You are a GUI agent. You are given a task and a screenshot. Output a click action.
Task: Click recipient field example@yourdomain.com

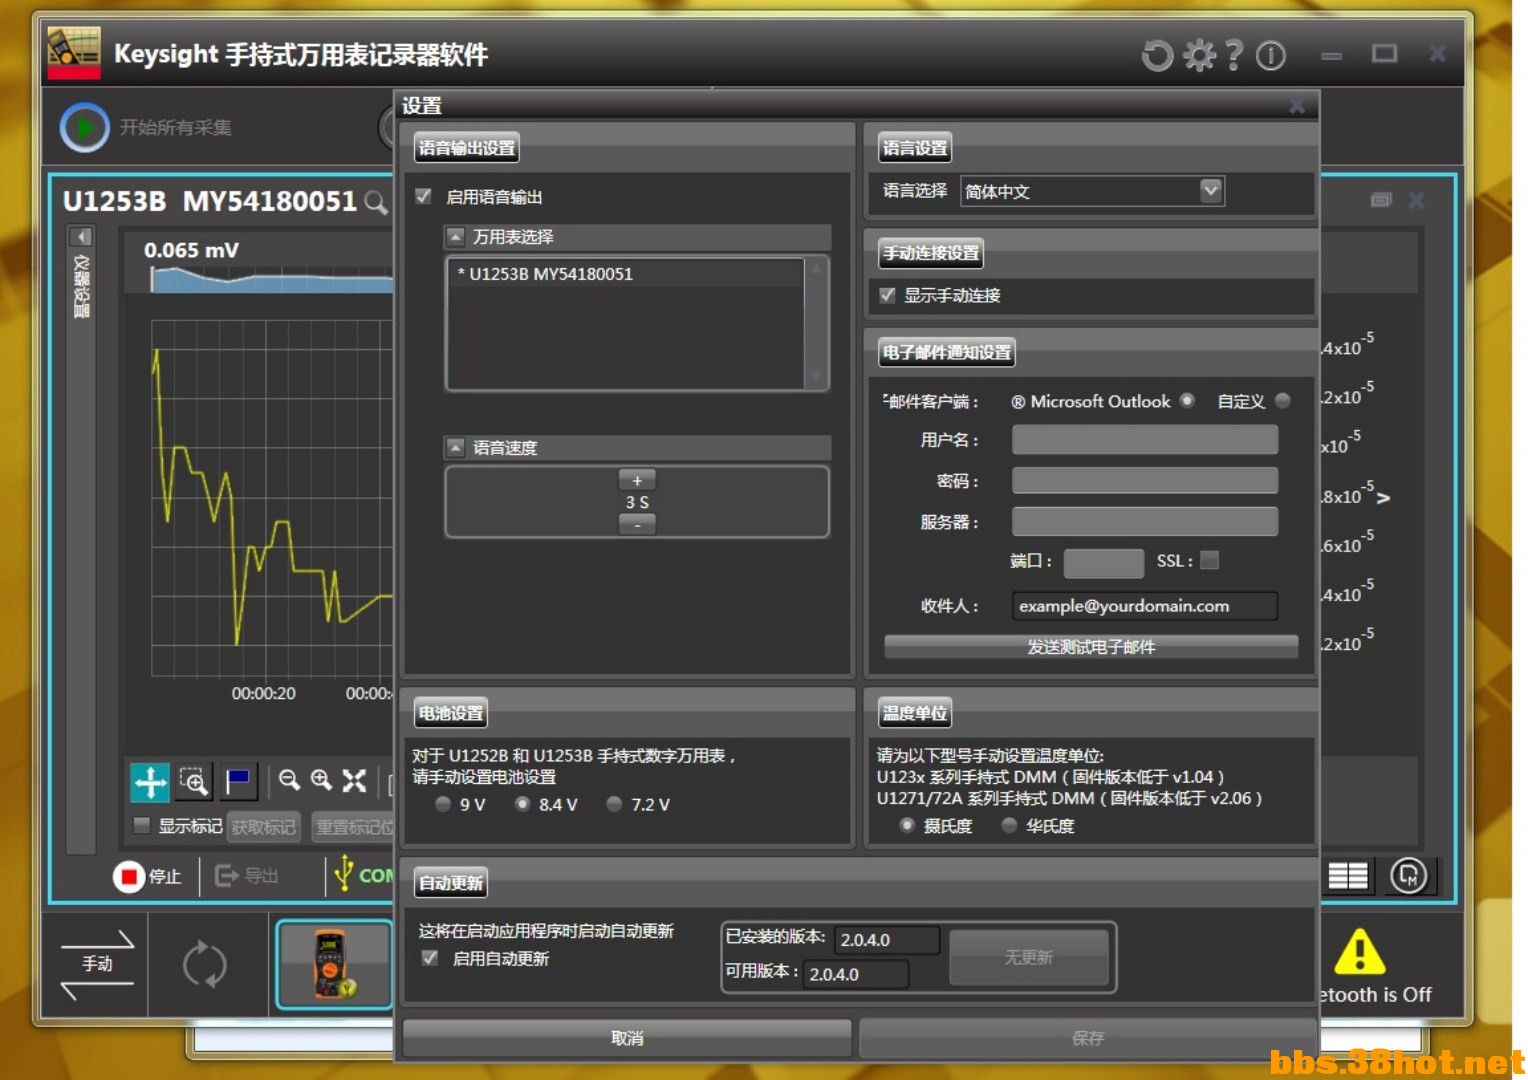click(1145, 606)
